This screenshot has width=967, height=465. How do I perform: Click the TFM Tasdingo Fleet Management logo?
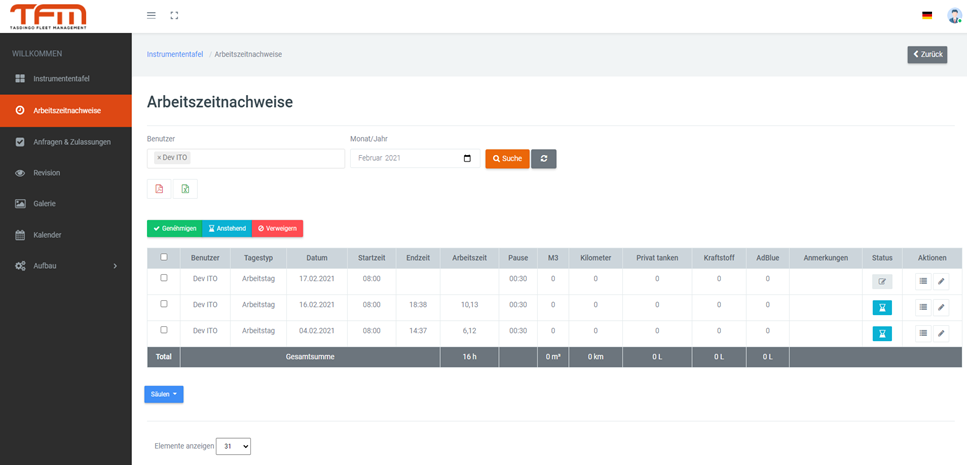(x=48, y=16)
